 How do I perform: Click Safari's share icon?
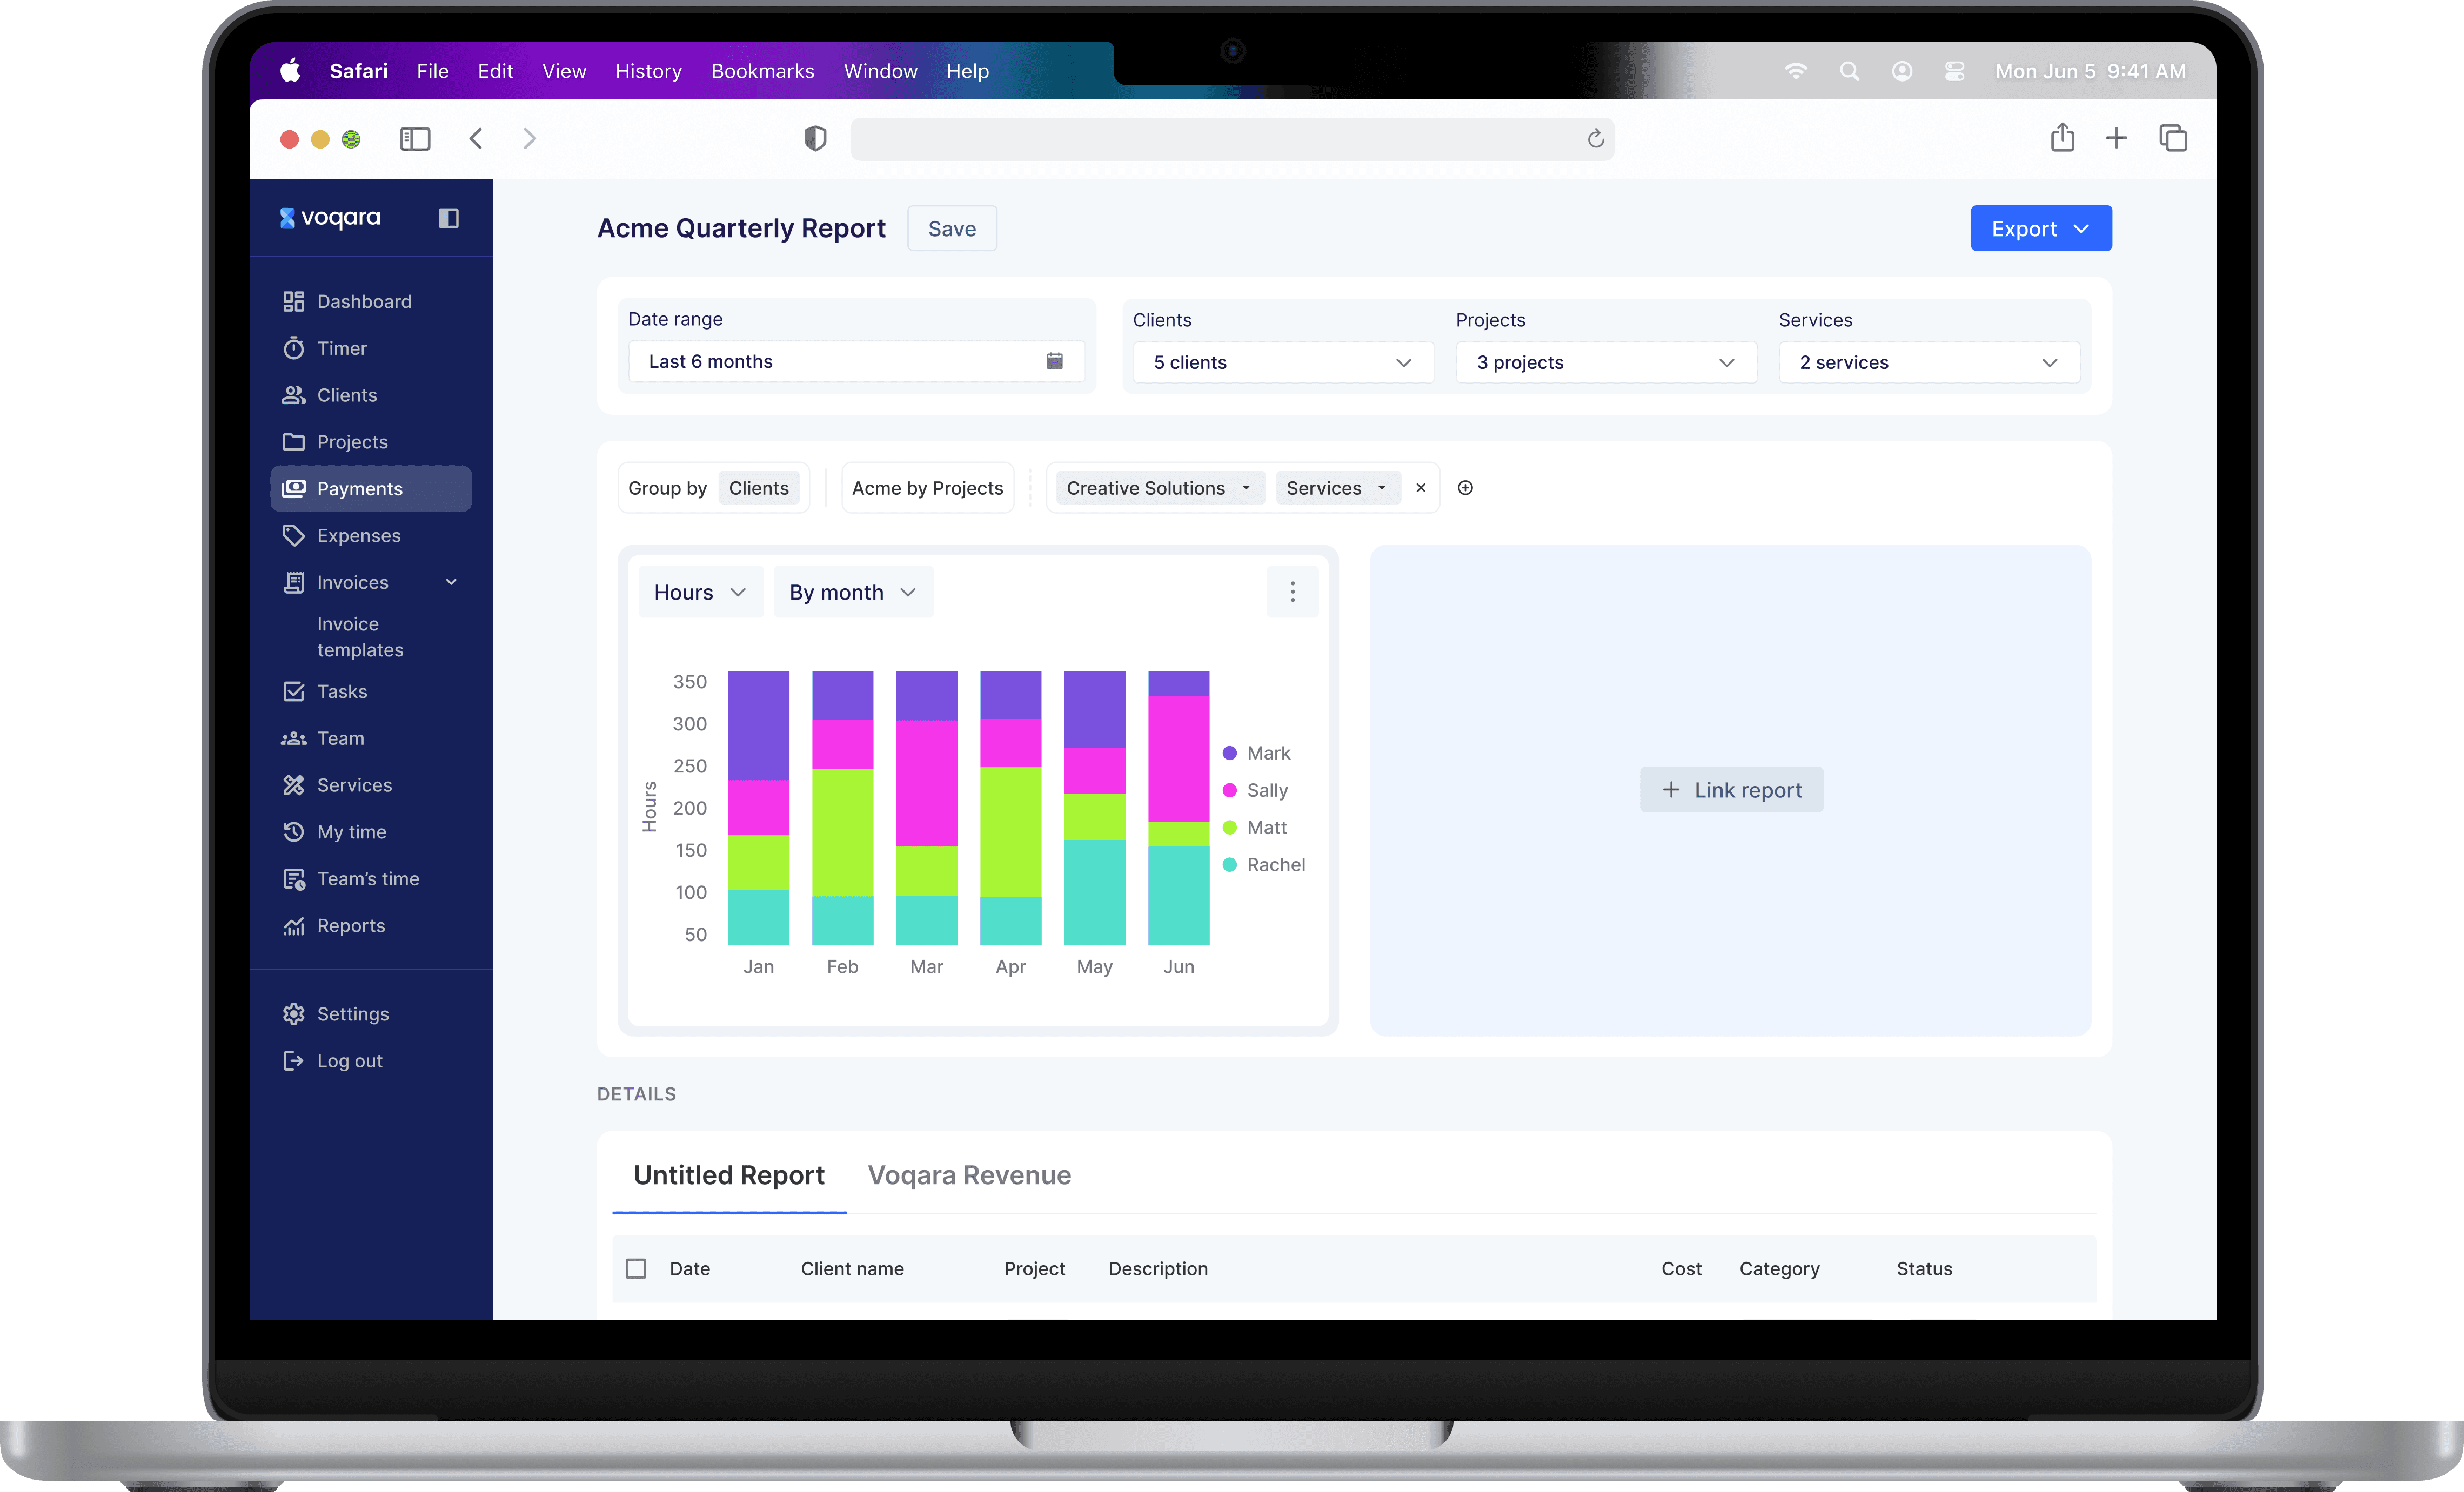2062,138
